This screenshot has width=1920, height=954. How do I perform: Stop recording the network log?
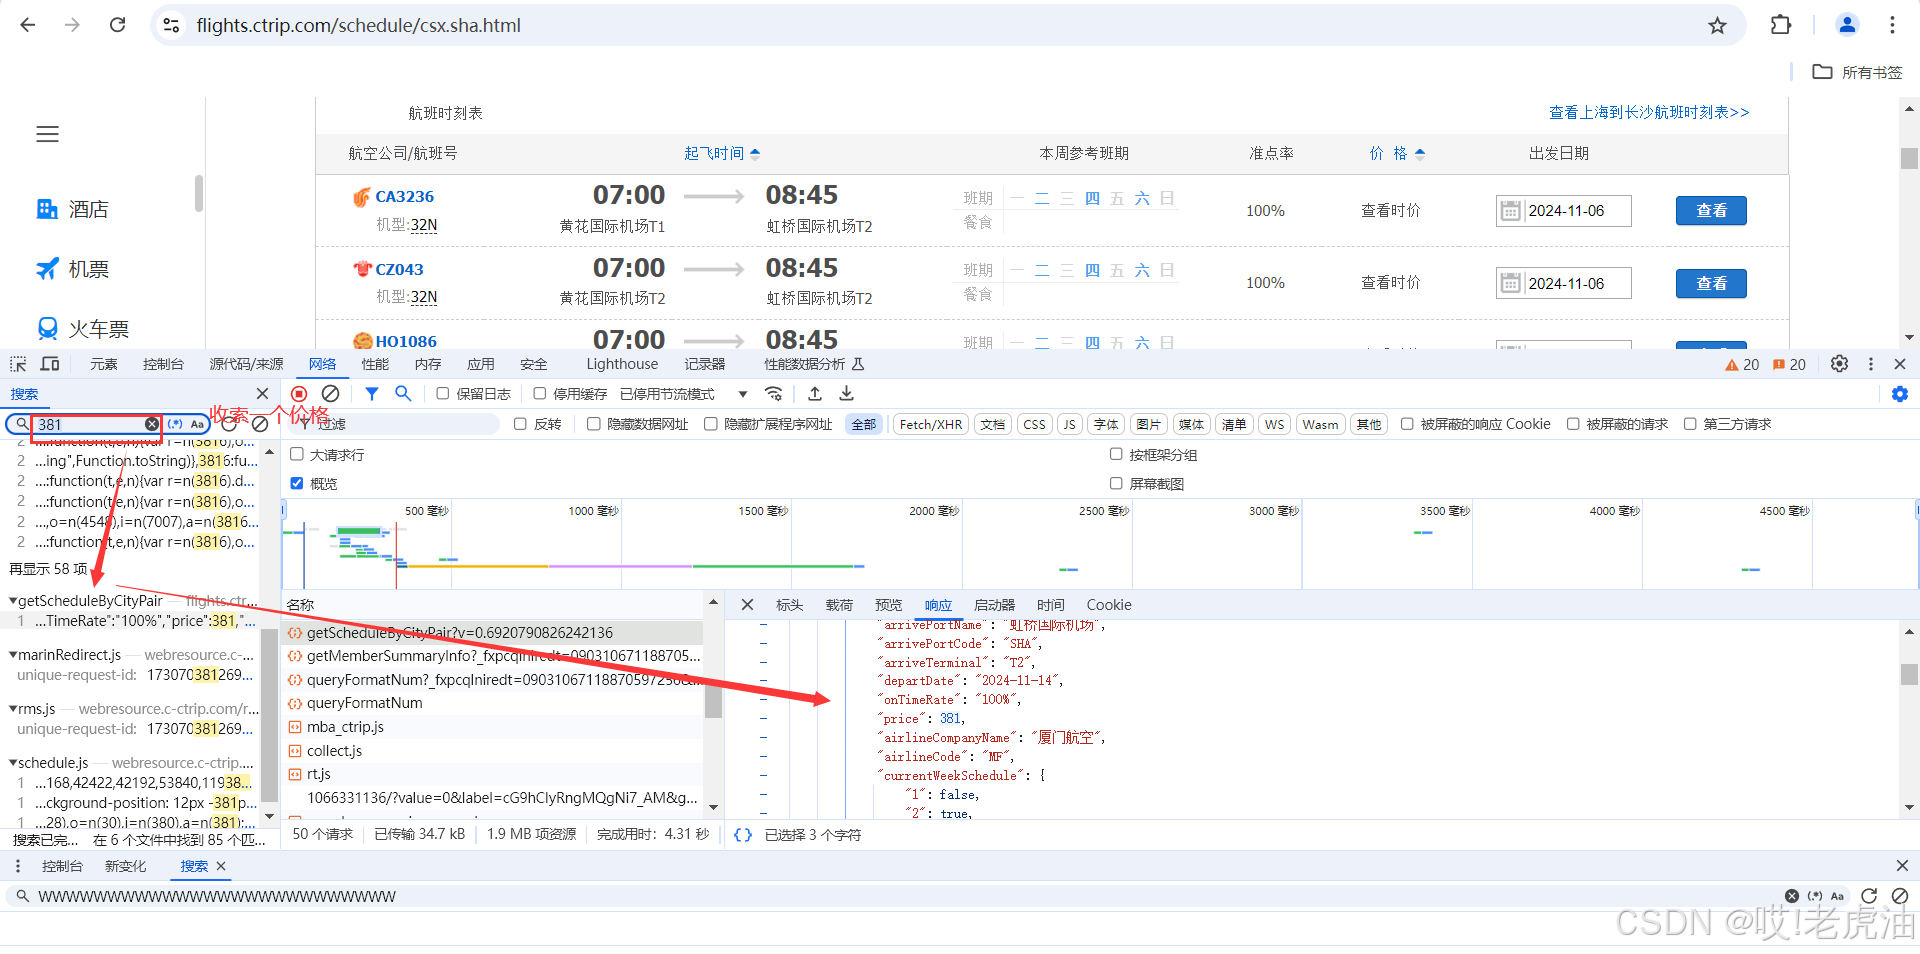299,394
